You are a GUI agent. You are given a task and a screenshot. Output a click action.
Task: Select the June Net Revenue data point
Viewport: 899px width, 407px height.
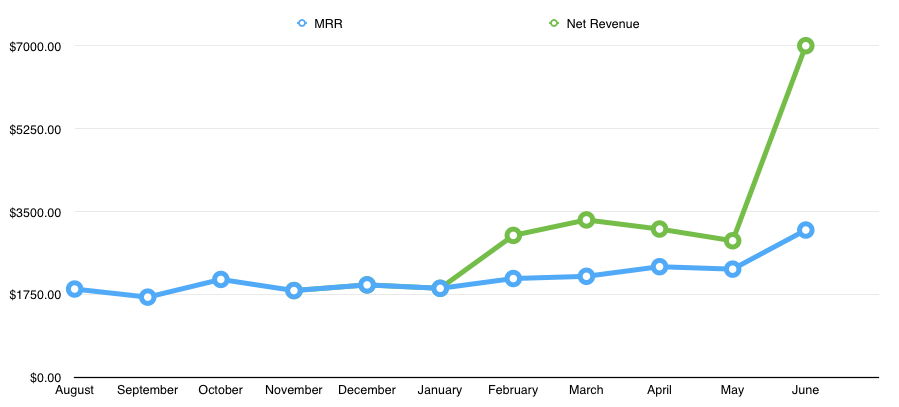pyautogui.click(x=806, y=46)
